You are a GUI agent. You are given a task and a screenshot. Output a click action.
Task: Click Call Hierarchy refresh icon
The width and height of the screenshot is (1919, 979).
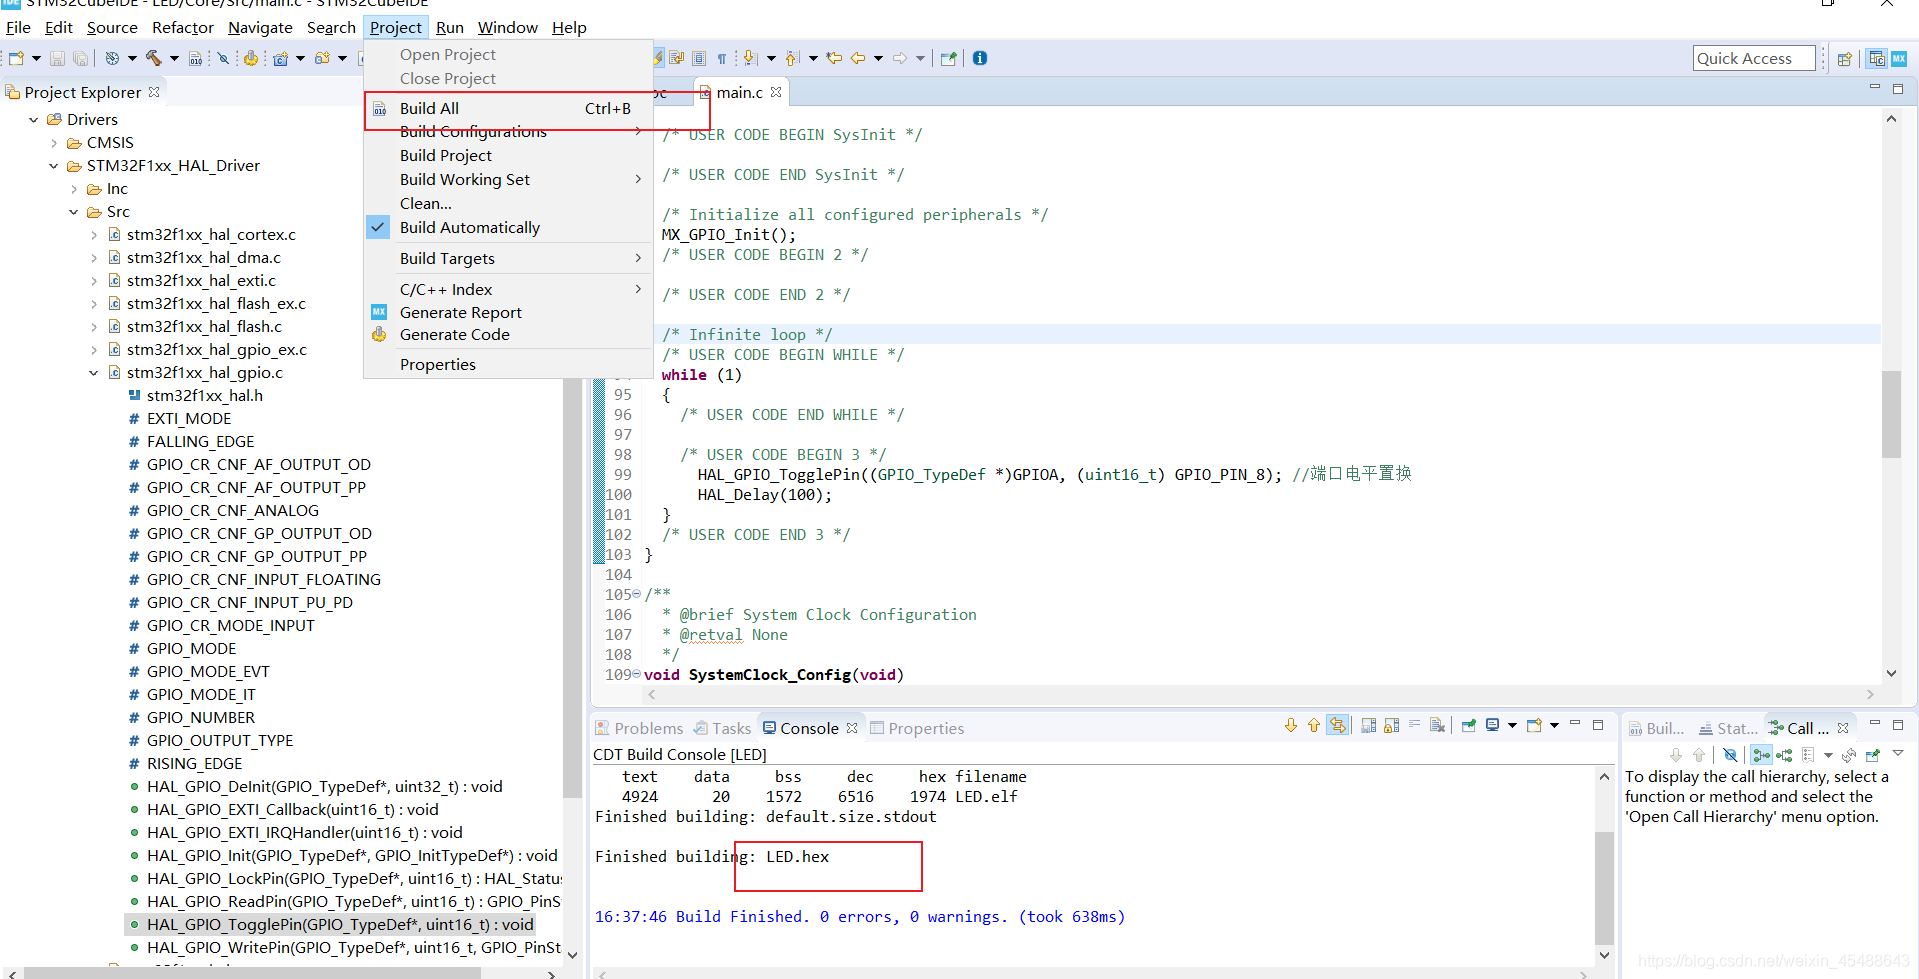pos(1849,755)
